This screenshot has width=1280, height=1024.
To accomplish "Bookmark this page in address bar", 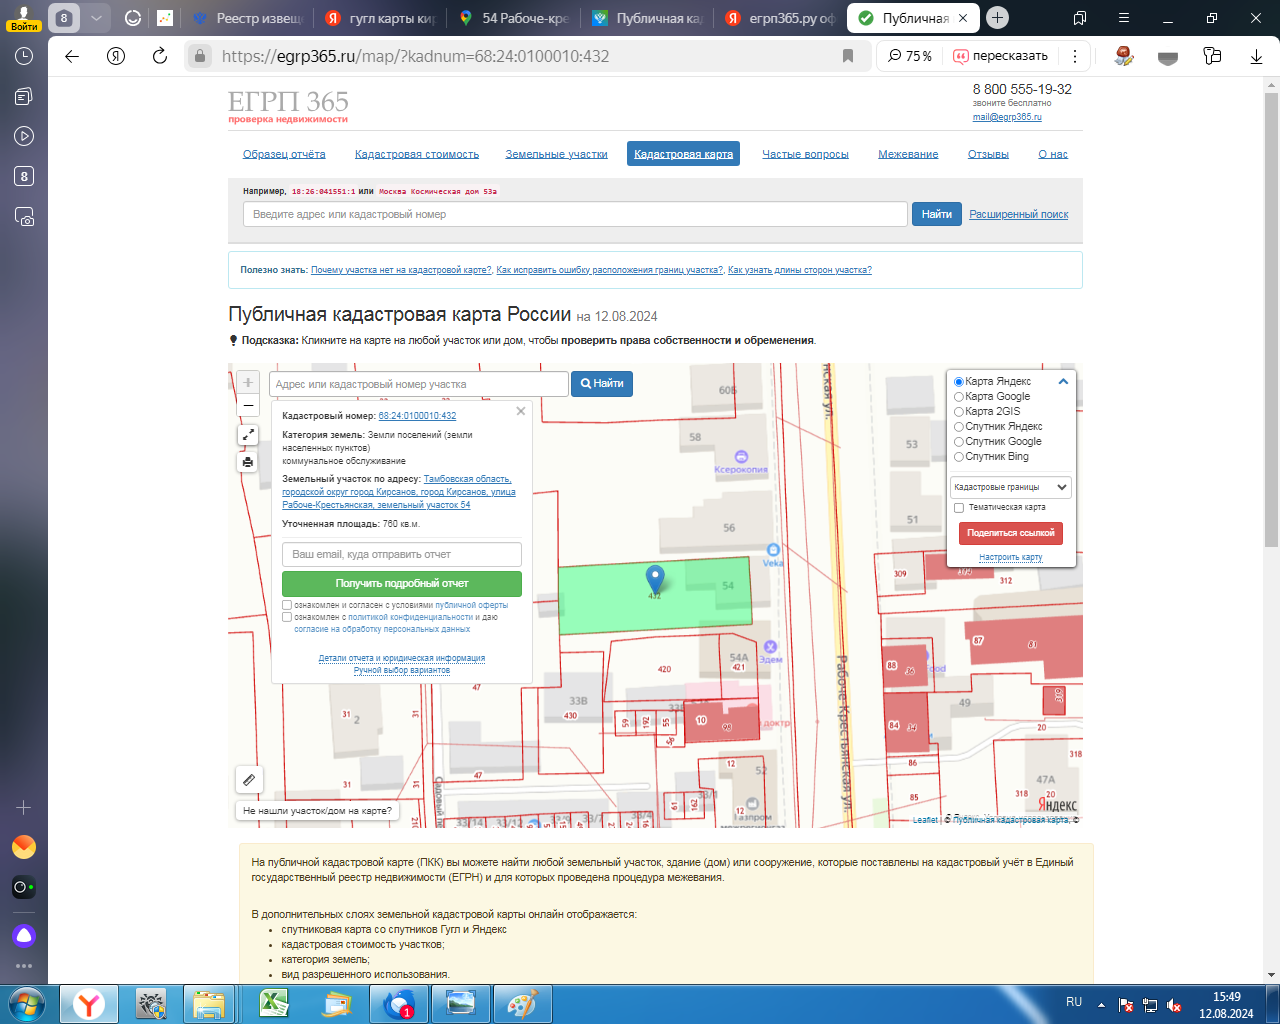I will tap(848, 56).
